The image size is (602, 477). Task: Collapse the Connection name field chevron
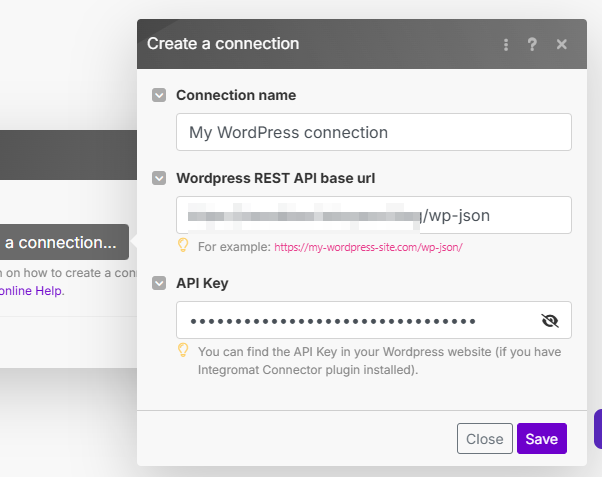[159, 95]
